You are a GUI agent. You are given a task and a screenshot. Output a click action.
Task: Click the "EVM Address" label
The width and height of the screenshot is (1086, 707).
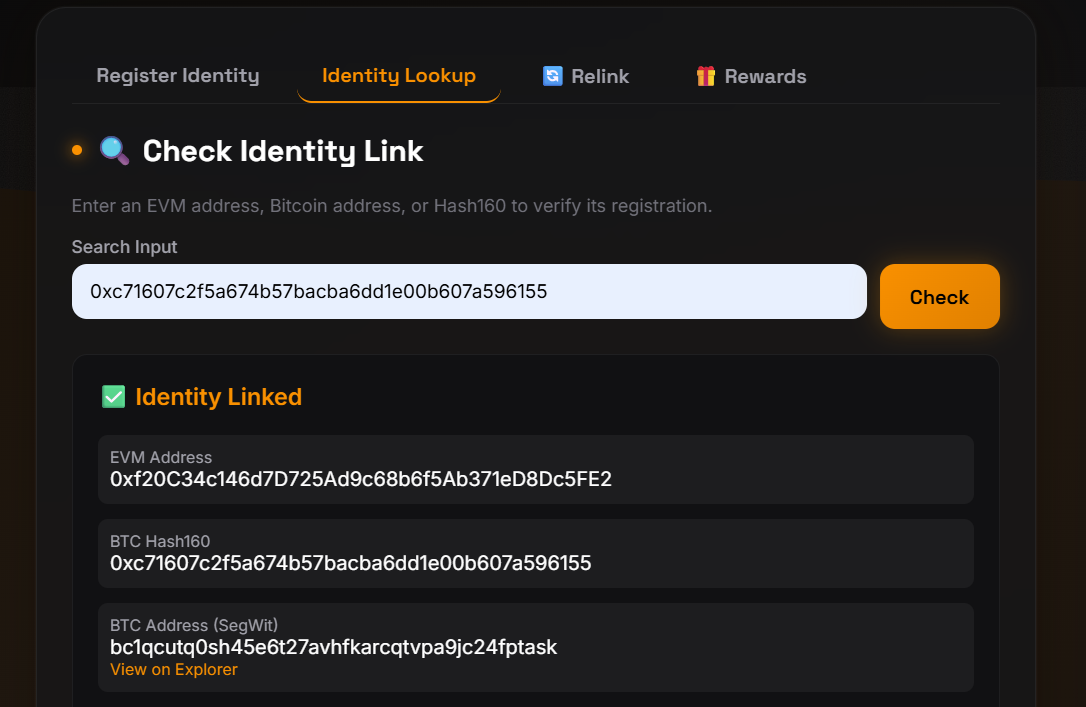coord(161,458)
